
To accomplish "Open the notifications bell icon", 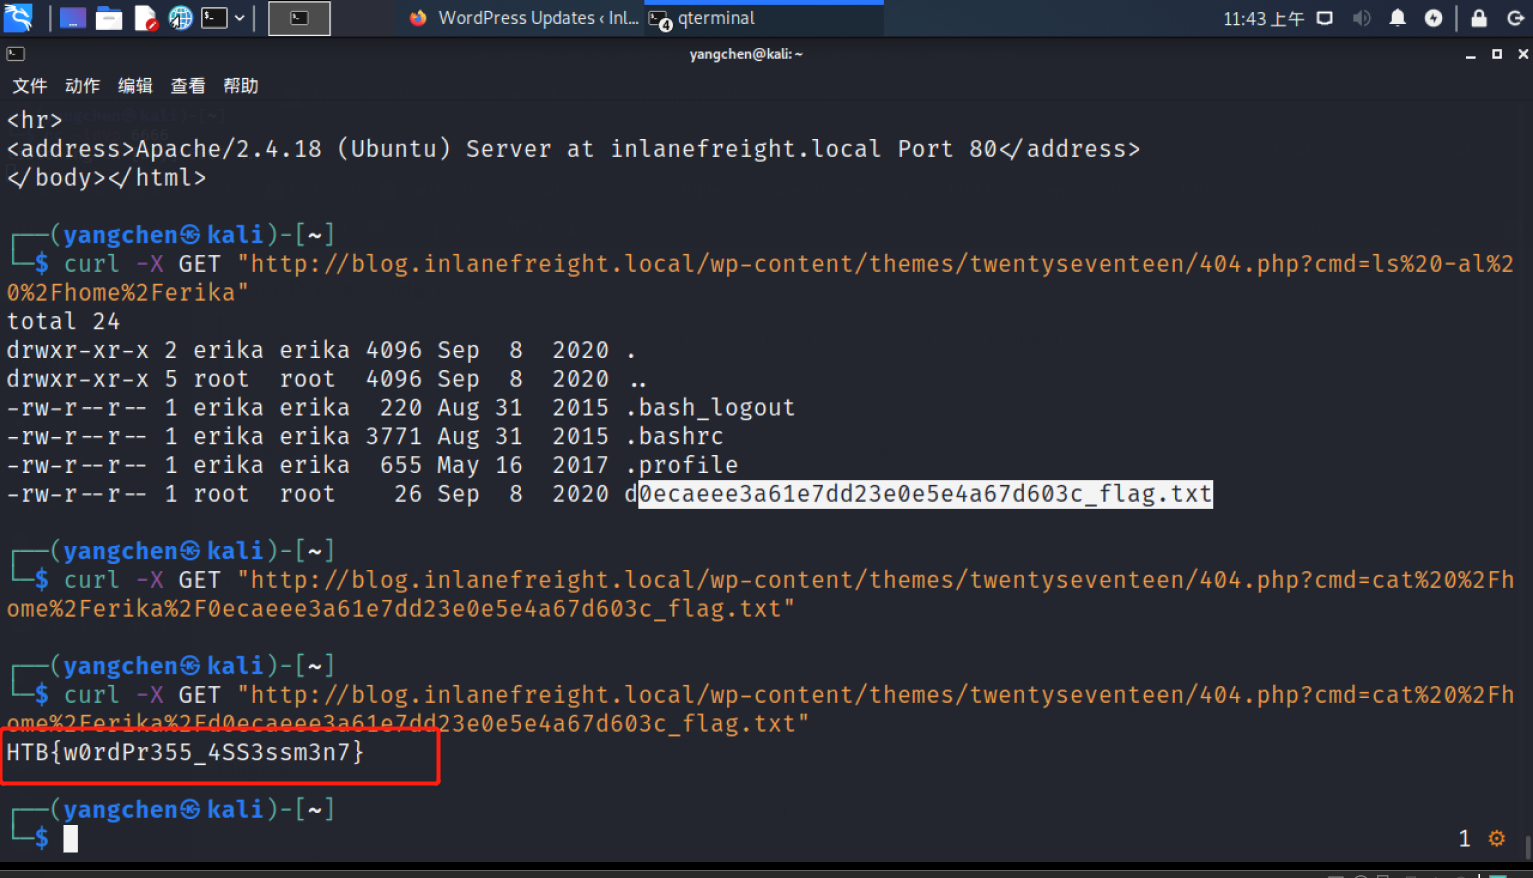I will coord(1398,18).
